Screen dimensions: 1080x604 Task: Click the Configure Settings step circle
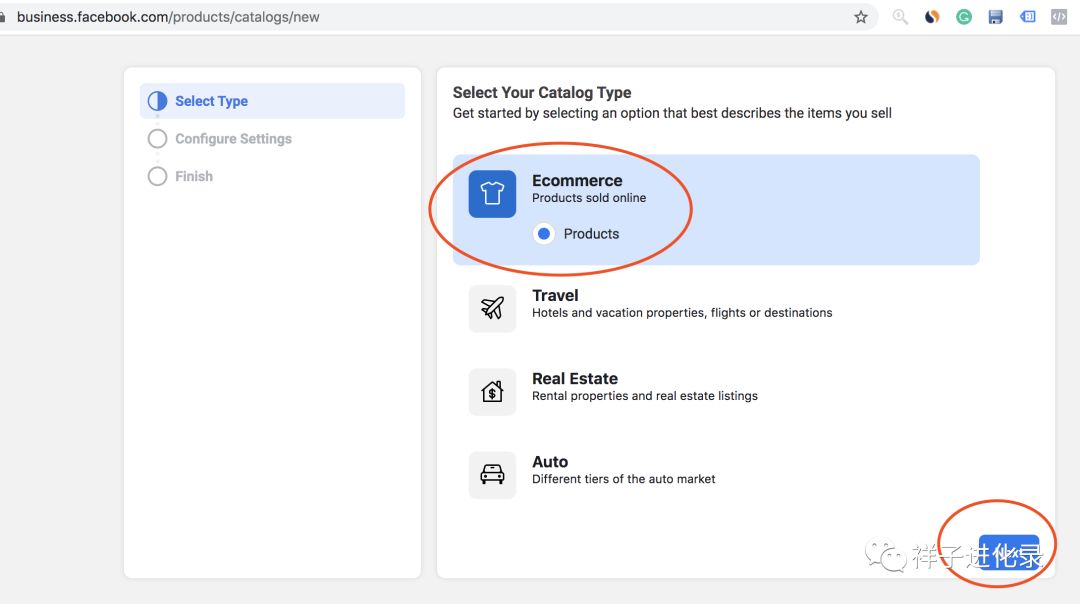pyautogui.click(x=157, y=138)
